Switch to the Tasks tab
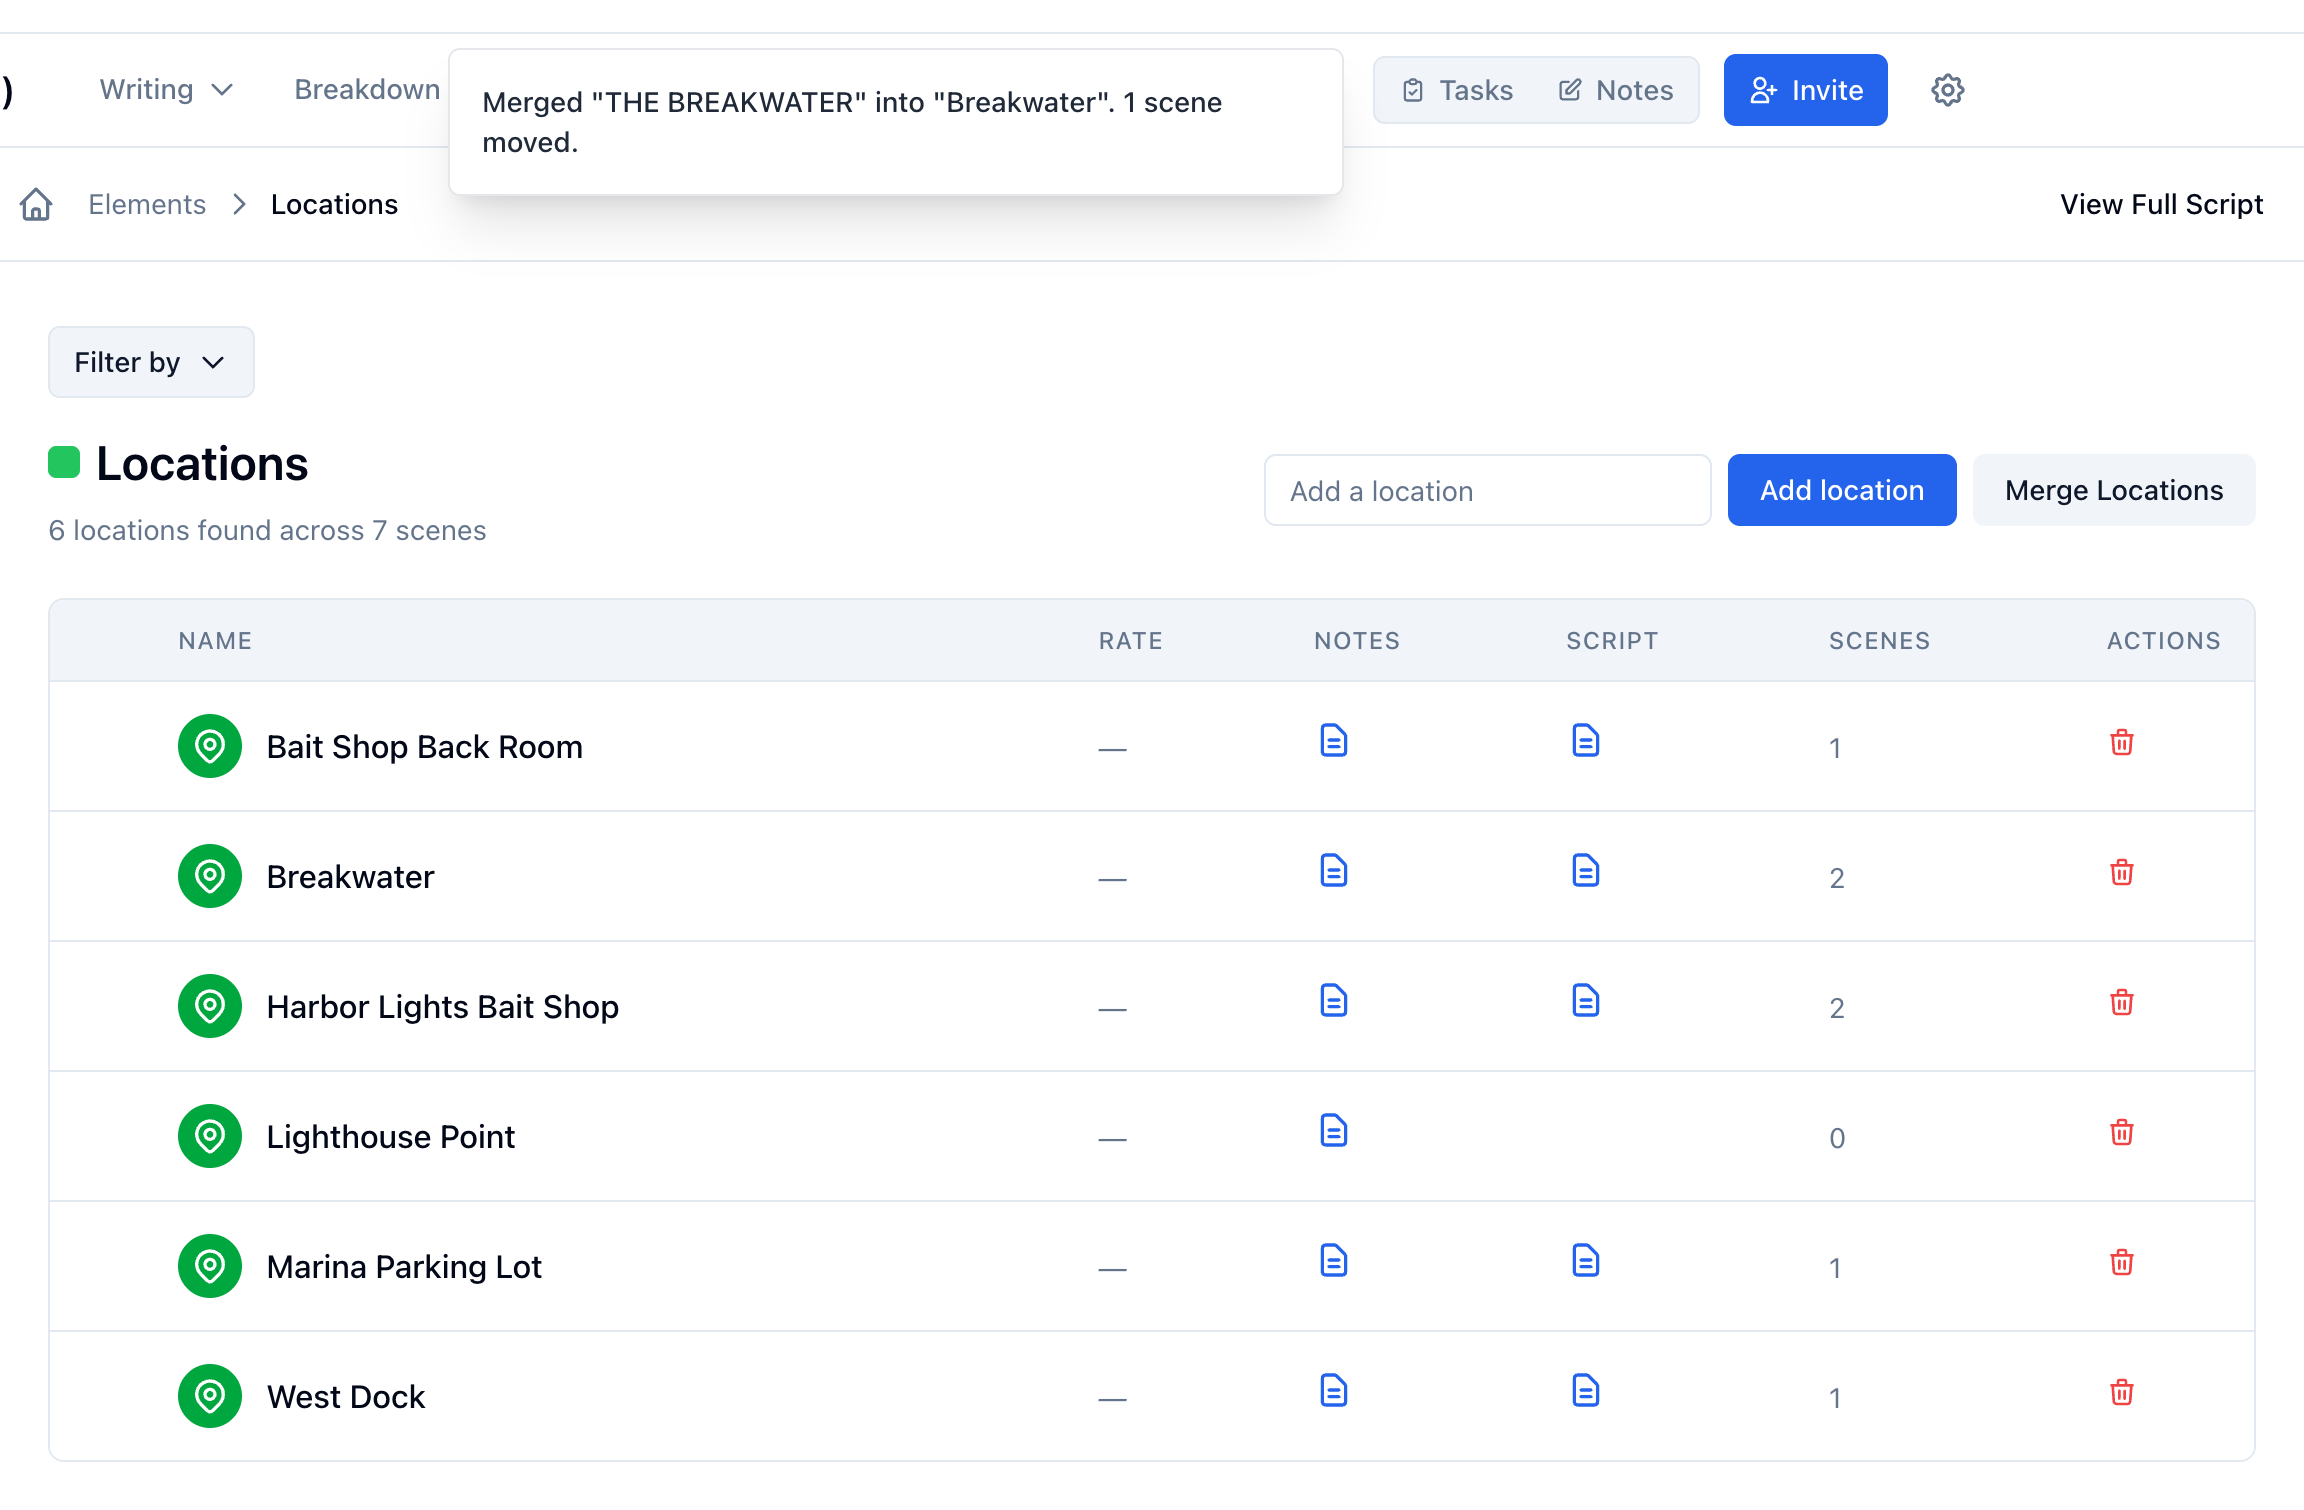Image resolution: width=2304 pixels, height=1510 pixels. tap(1458, 90)
